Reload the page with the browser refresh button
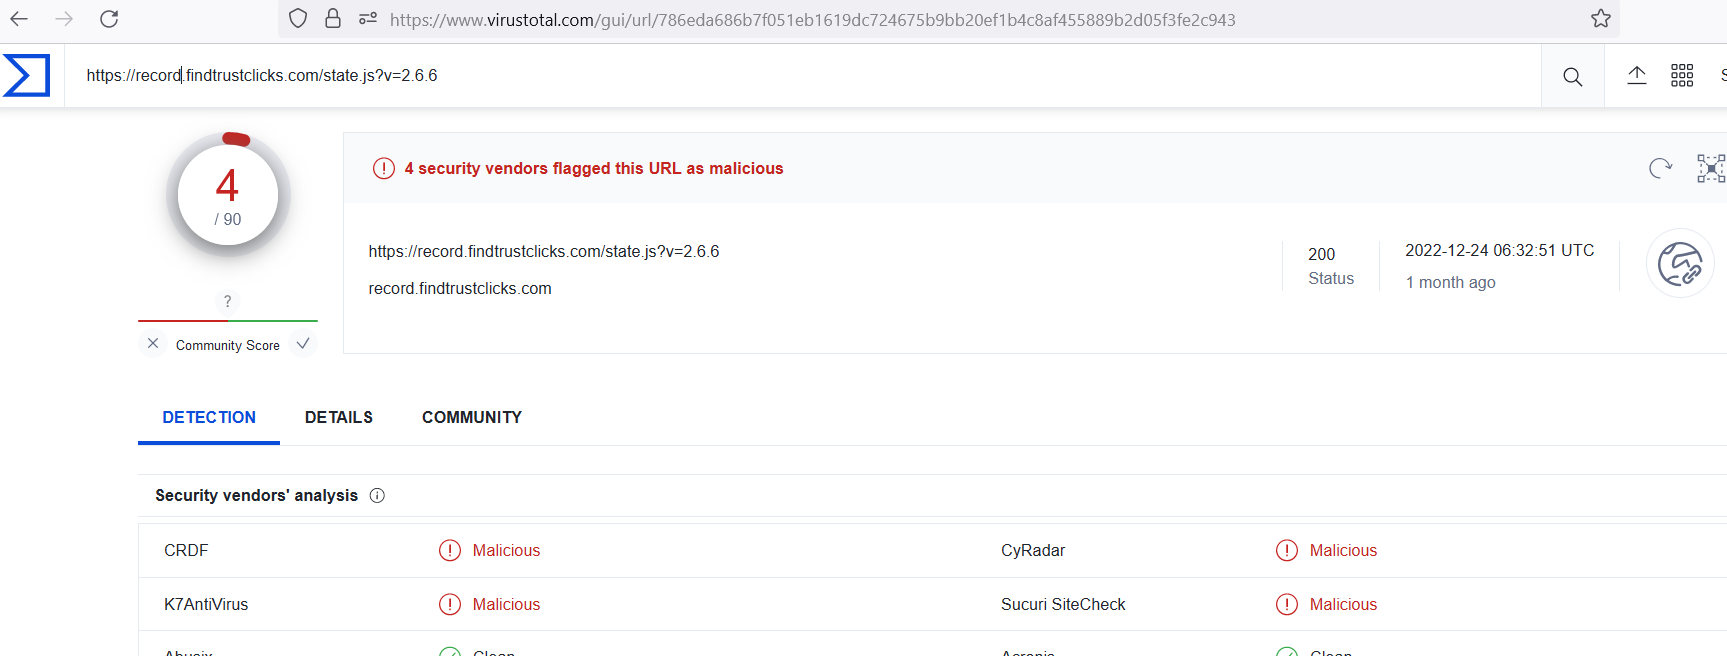Screen dimensions: 1727x656 click(109, 18)
